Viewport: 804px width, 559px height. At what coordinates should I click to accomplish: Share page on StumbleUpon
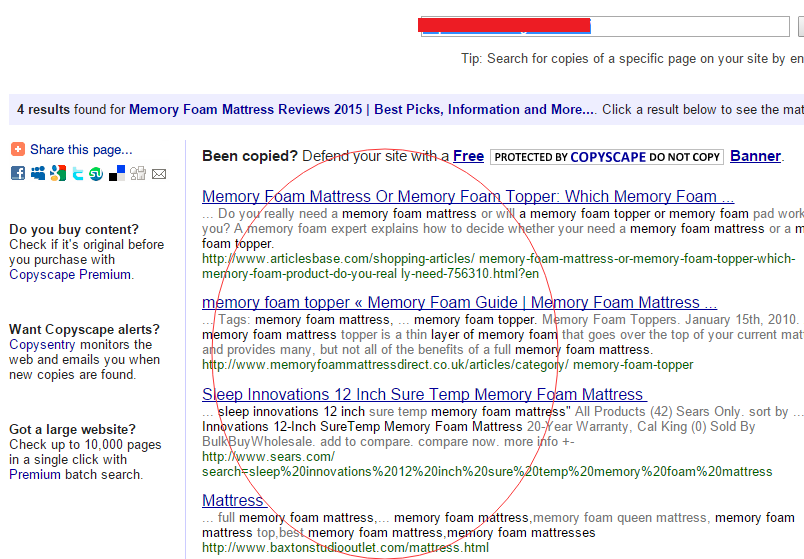[96, 174]
